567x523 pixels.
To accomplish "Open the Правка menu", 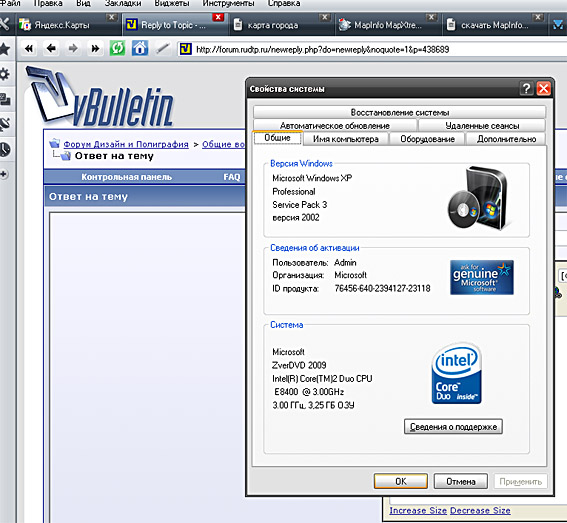I will click(x=48, y=4).
